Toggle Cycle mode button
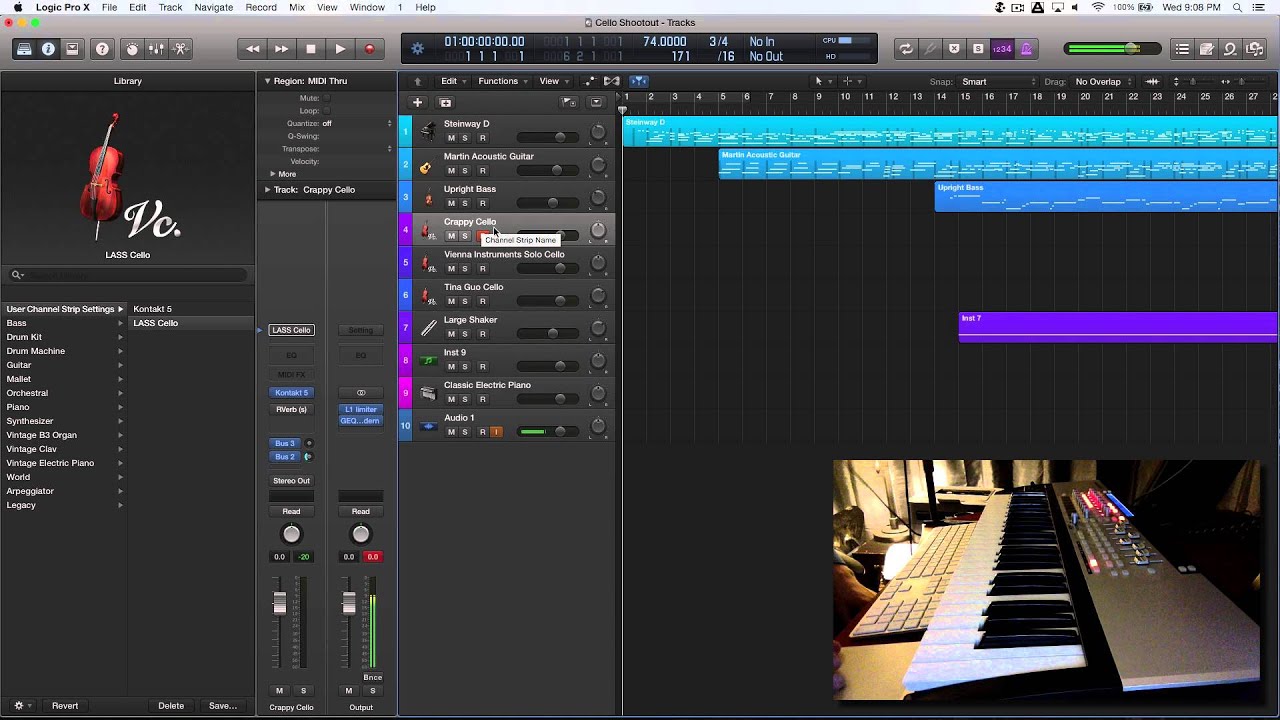Image resolution: width=1280 pixels, height=720 pixels. tap(906, 49)
